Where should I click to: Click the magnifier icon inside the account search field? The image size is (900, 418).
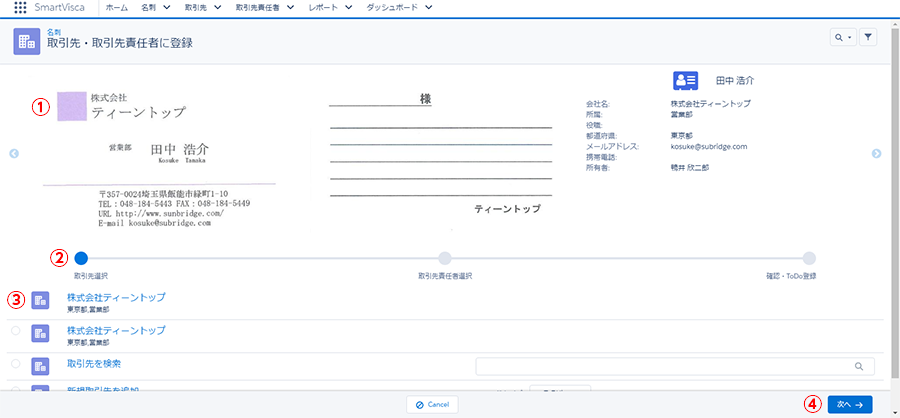[859, 366]
